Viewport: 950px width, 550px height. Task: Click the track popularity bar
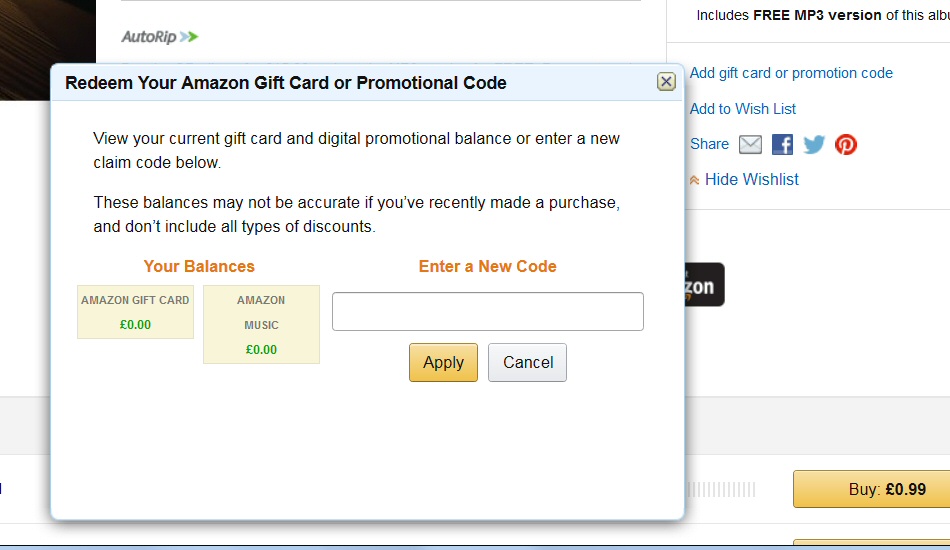pyautogui.click(x=721, y=490)
